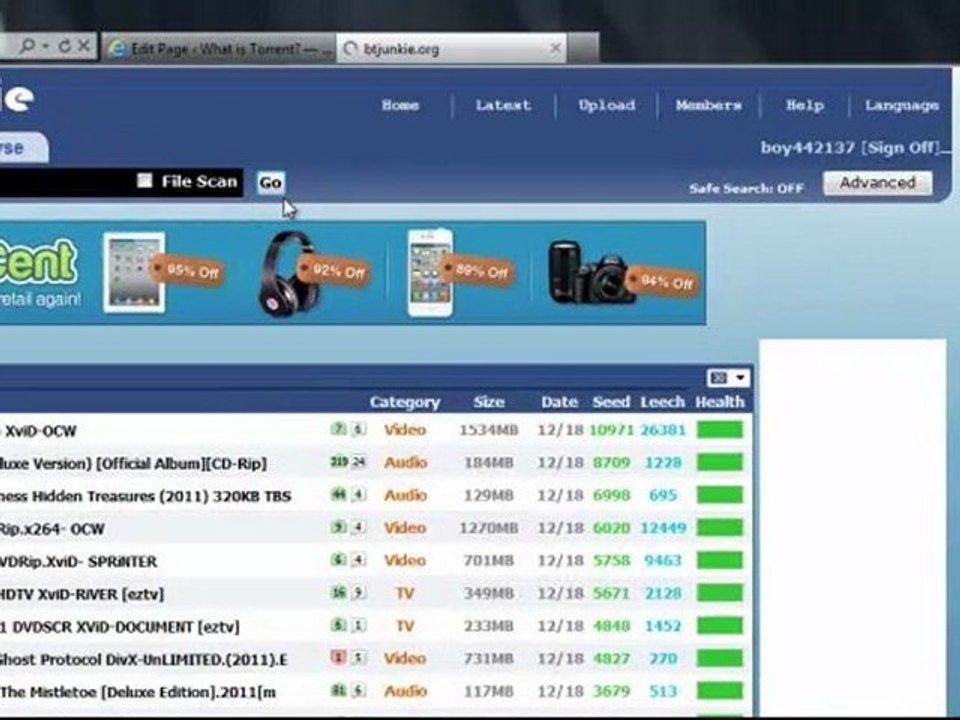This screenshot has width=960, height=720.
Task: Click green rating badge in 184MB row
Action: pyautogui.click(x=339, y=462)
